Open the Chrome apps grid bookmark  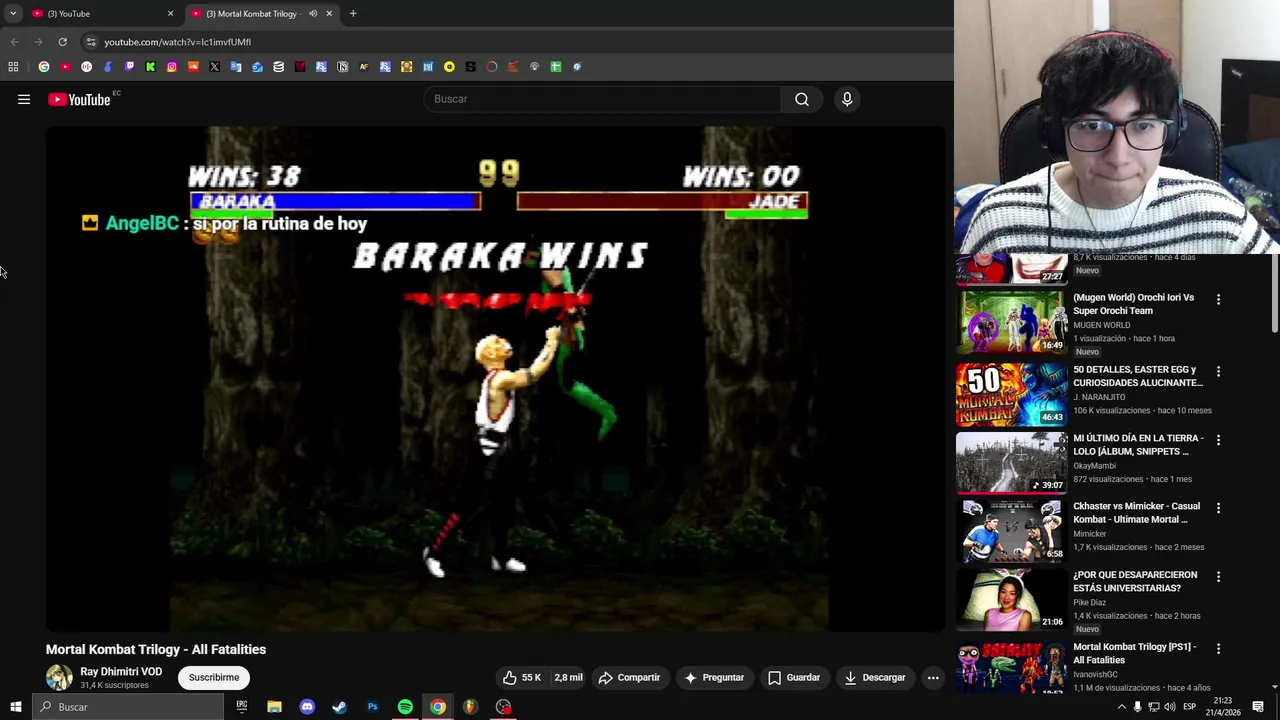tap(13, 67)
